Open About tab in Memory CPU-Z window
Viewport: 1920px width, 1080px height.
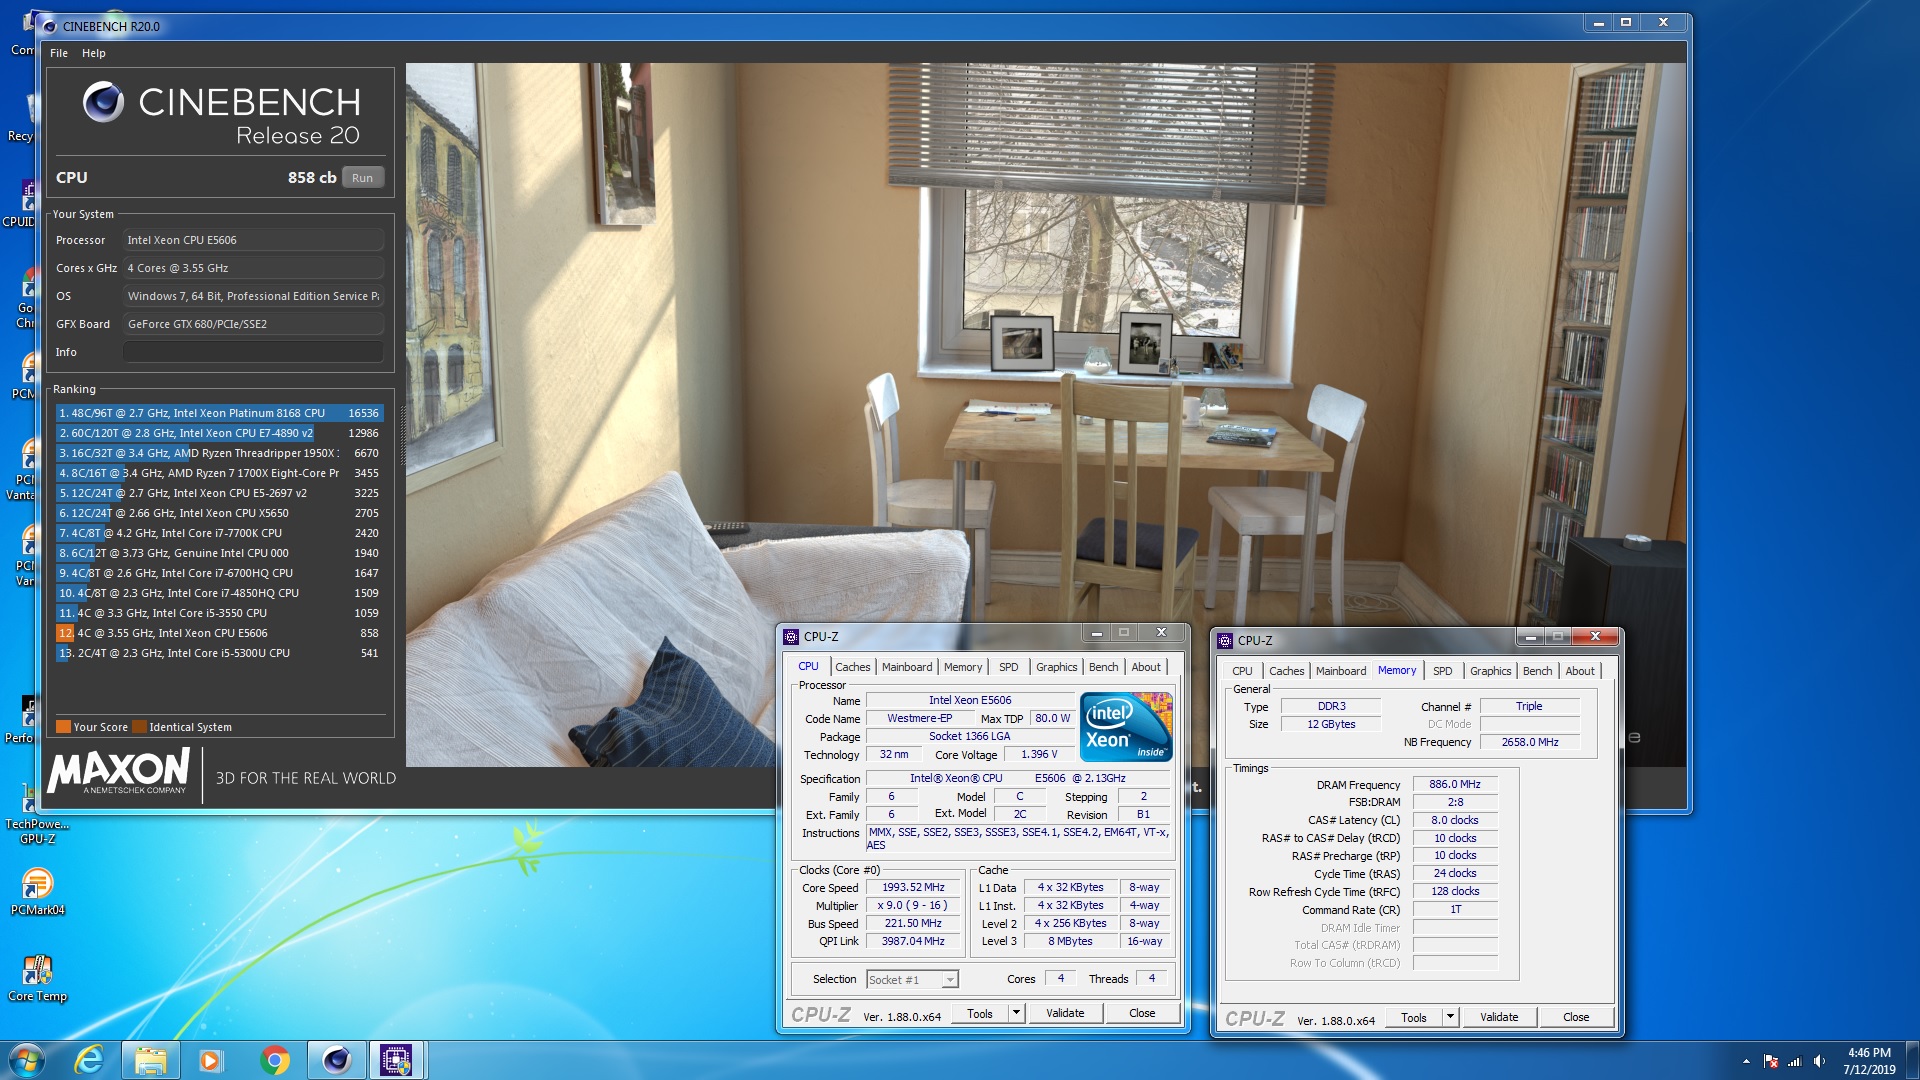tap(1580, 671)
